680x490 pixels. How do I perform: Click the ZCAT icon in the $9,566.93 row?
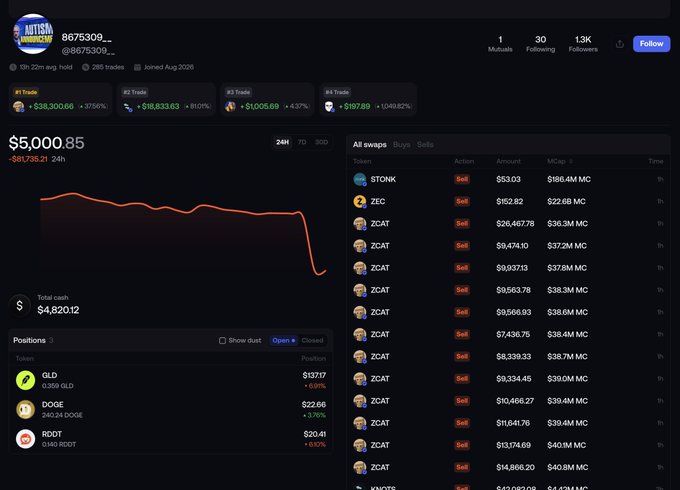360,312
